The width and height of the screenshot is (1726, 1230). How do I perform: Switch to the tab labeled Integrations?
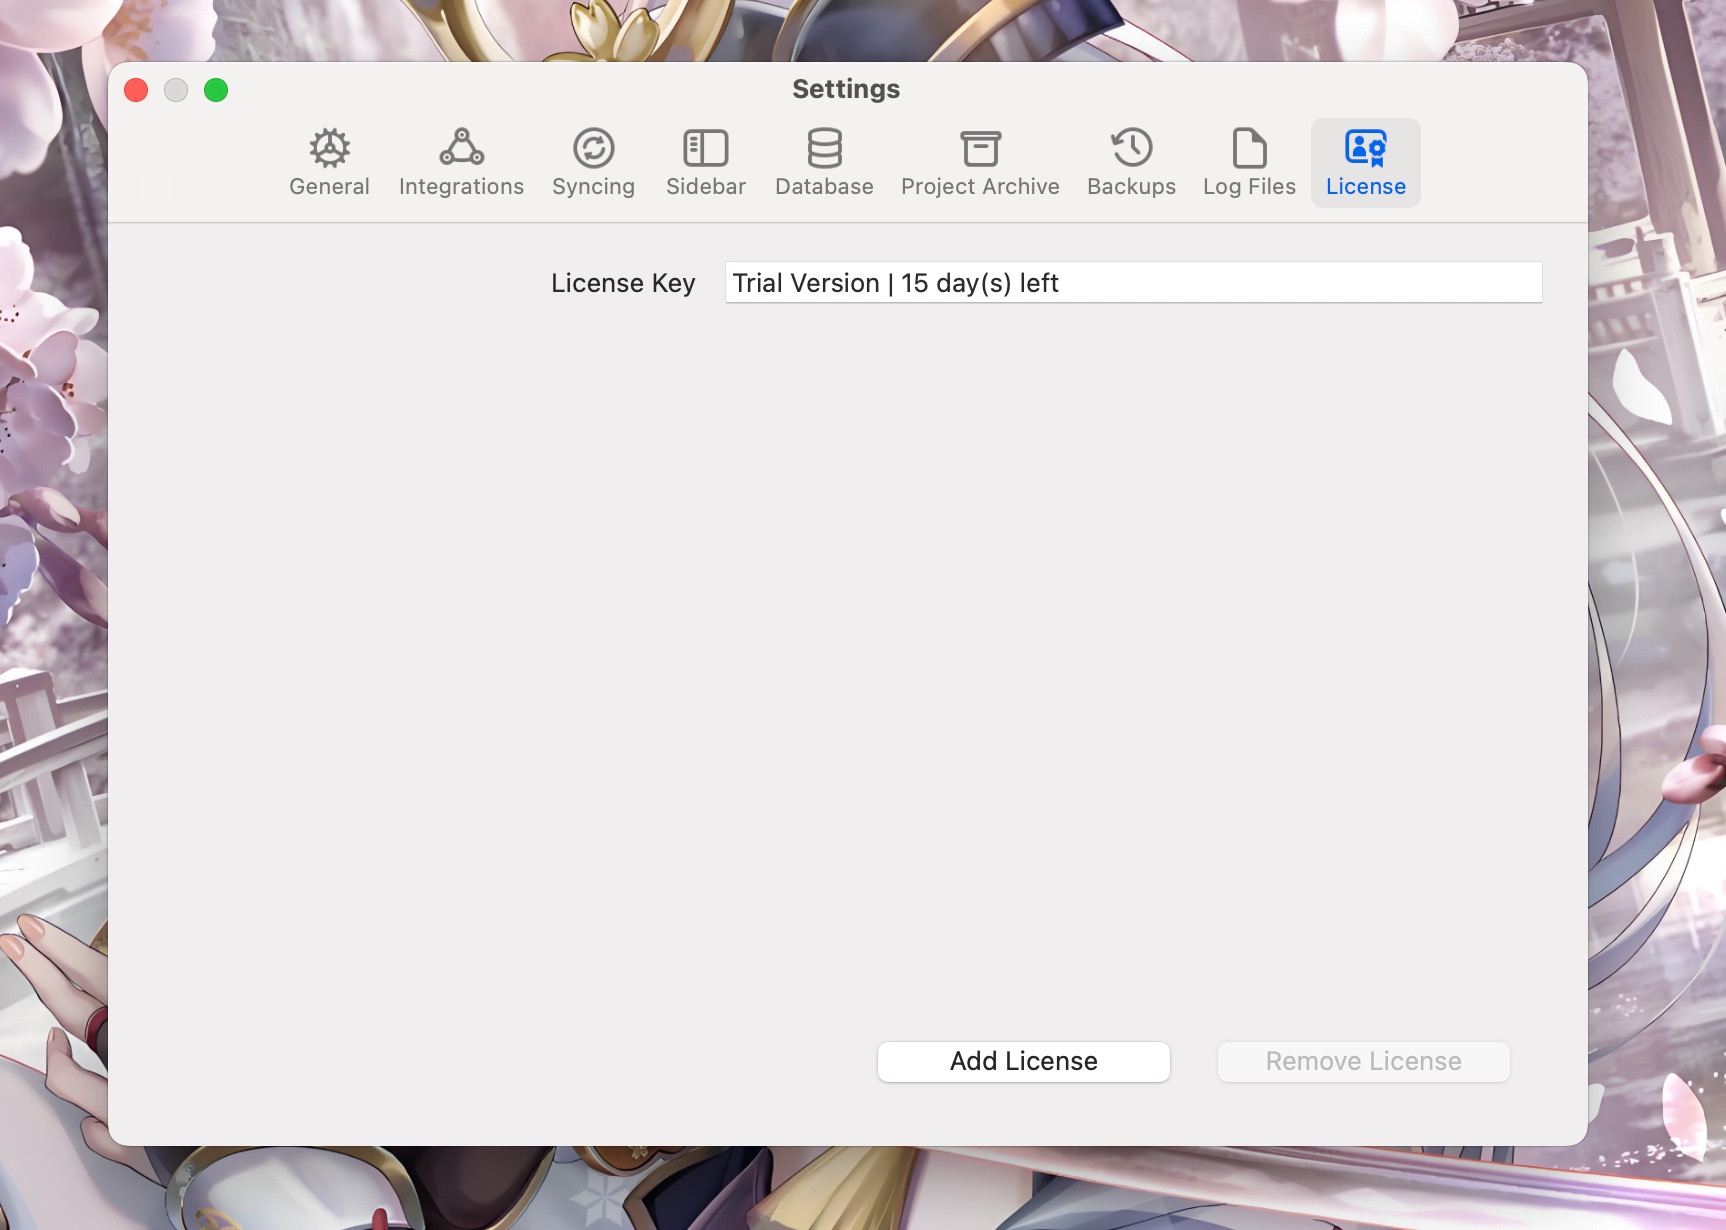pos(461,187)
